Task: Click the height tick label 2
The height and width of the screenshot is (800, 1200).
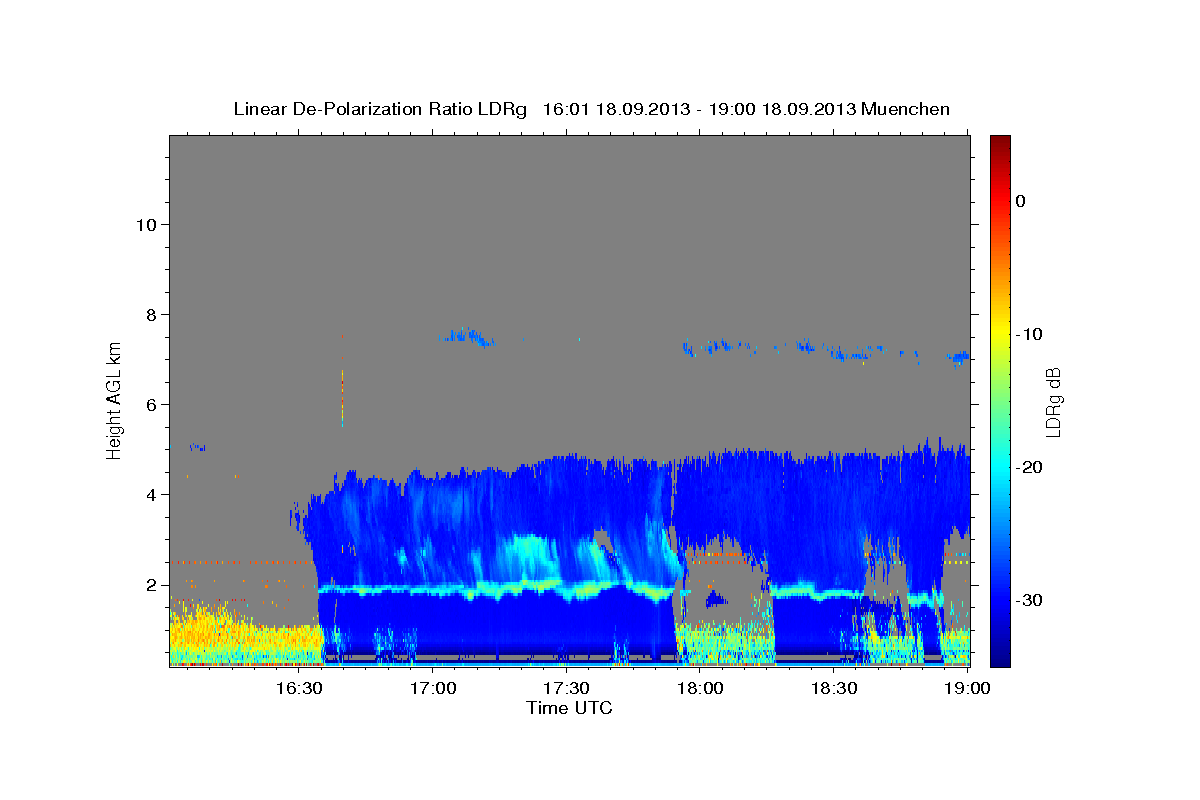Action: (x=151, y=584)
